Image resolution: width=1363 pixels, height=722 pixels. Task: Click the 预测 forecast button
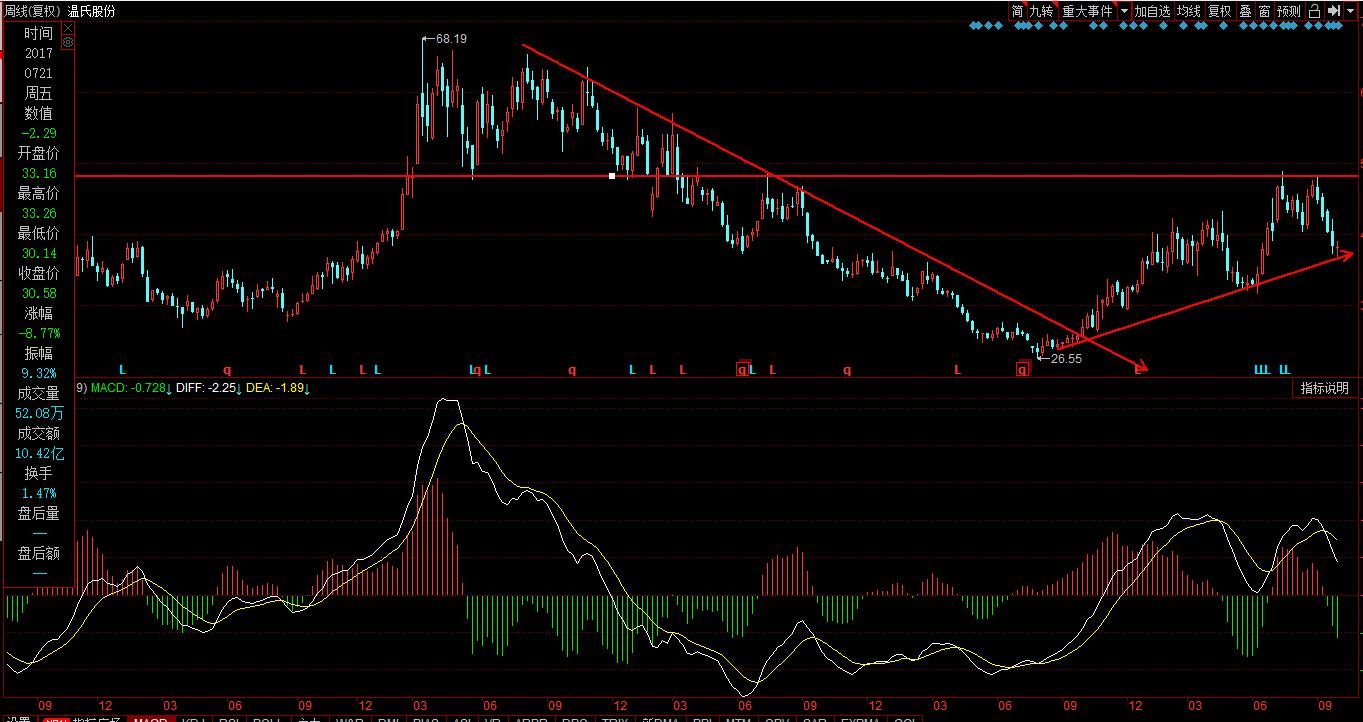[1288, 11]
